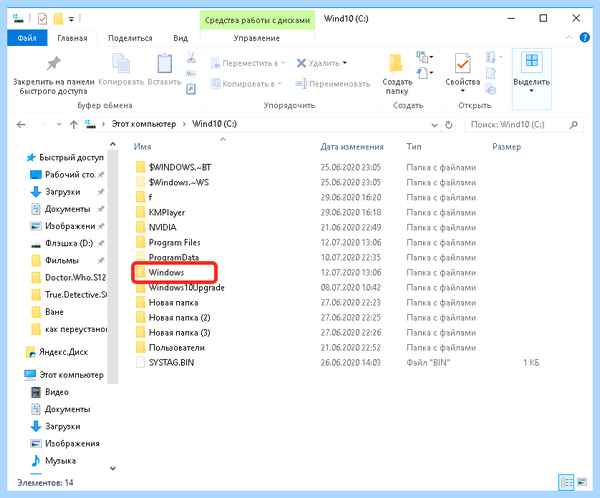The width and height of the screenshot is (600, 498).
Task: Open the New item dropdown
Action: (424, 57)
